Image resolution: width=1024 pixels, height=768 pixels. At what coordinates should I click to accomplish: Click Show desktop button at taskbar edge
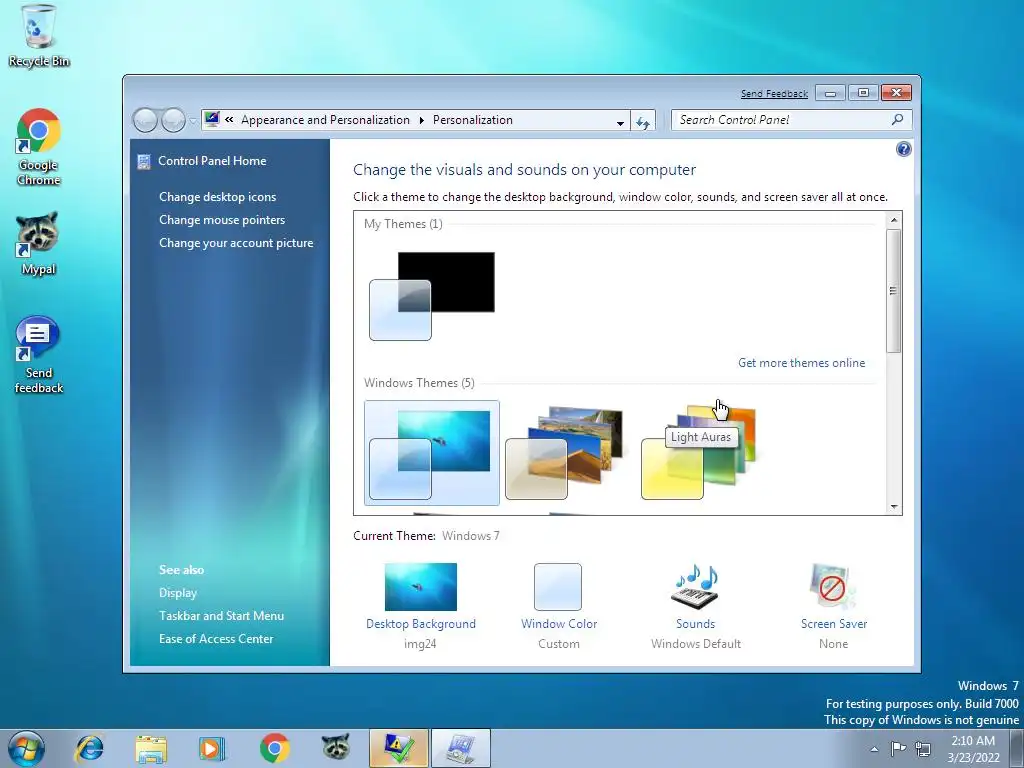pos(1017,748)
